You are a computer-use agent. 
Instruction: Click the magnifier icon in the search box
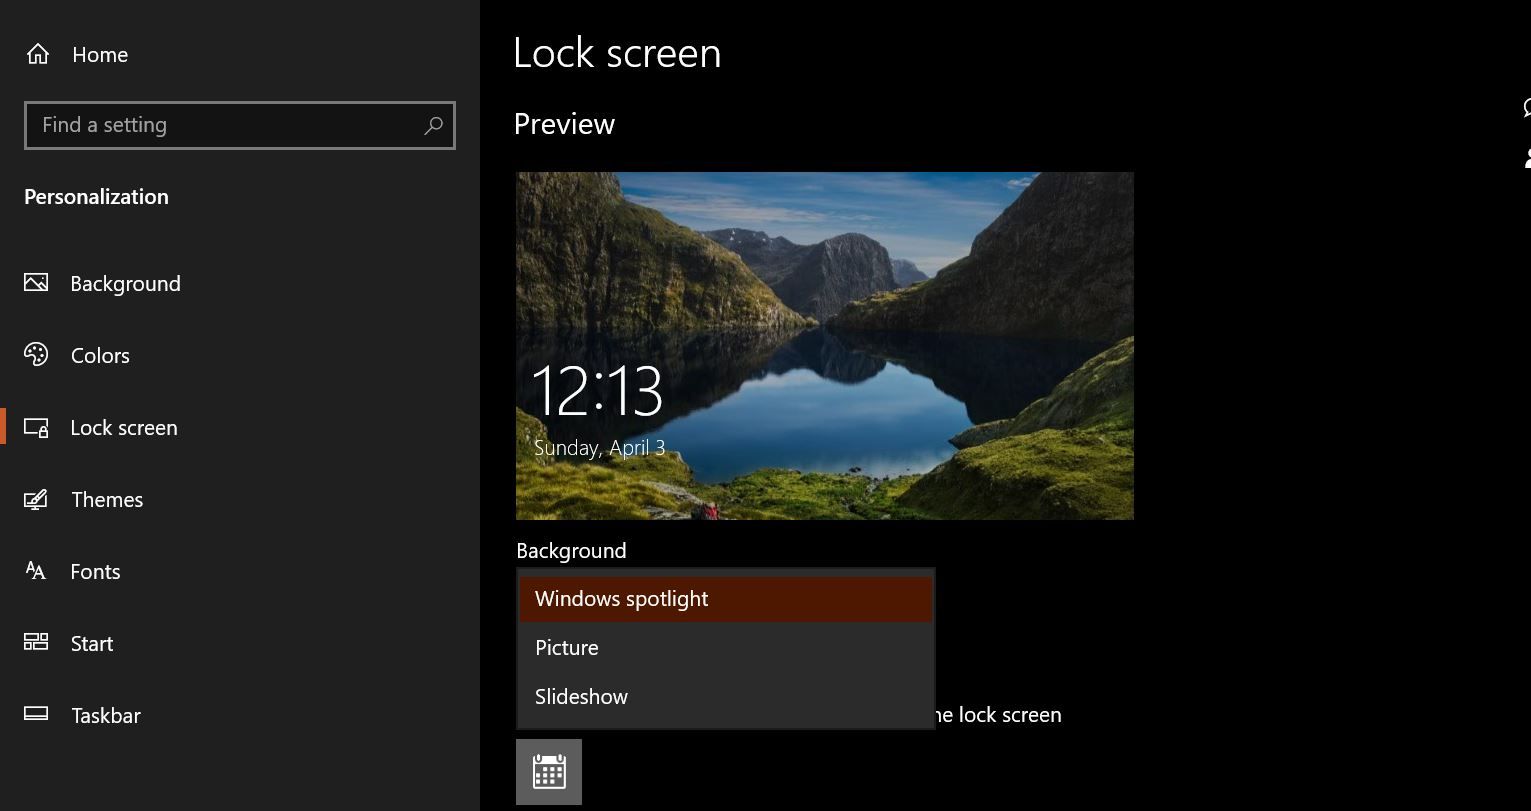click(433, 125)
